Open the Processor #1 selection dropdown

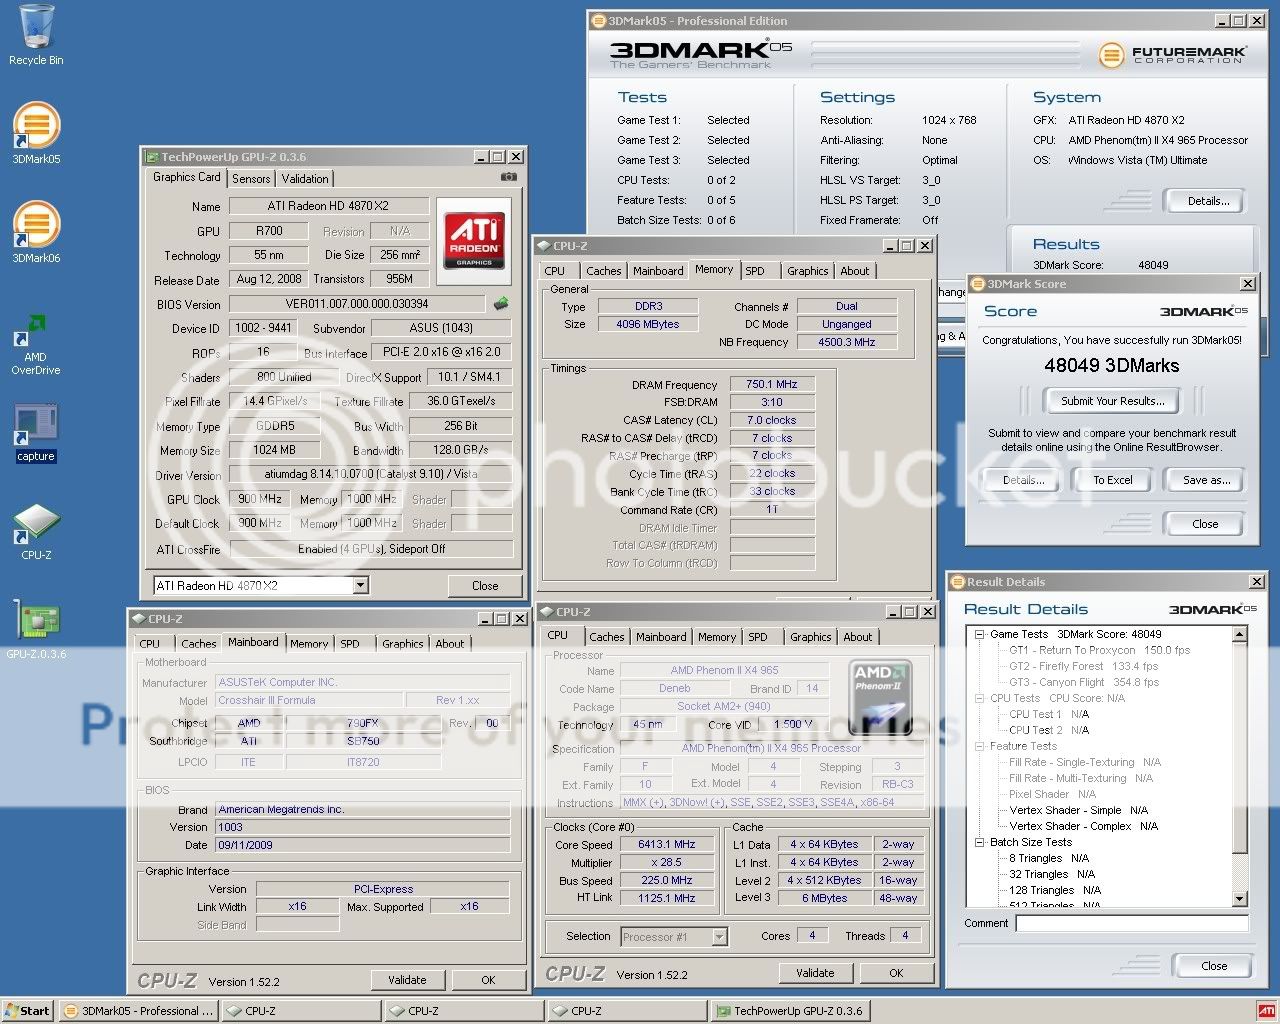pyautogui.click(x=719, y=937)
